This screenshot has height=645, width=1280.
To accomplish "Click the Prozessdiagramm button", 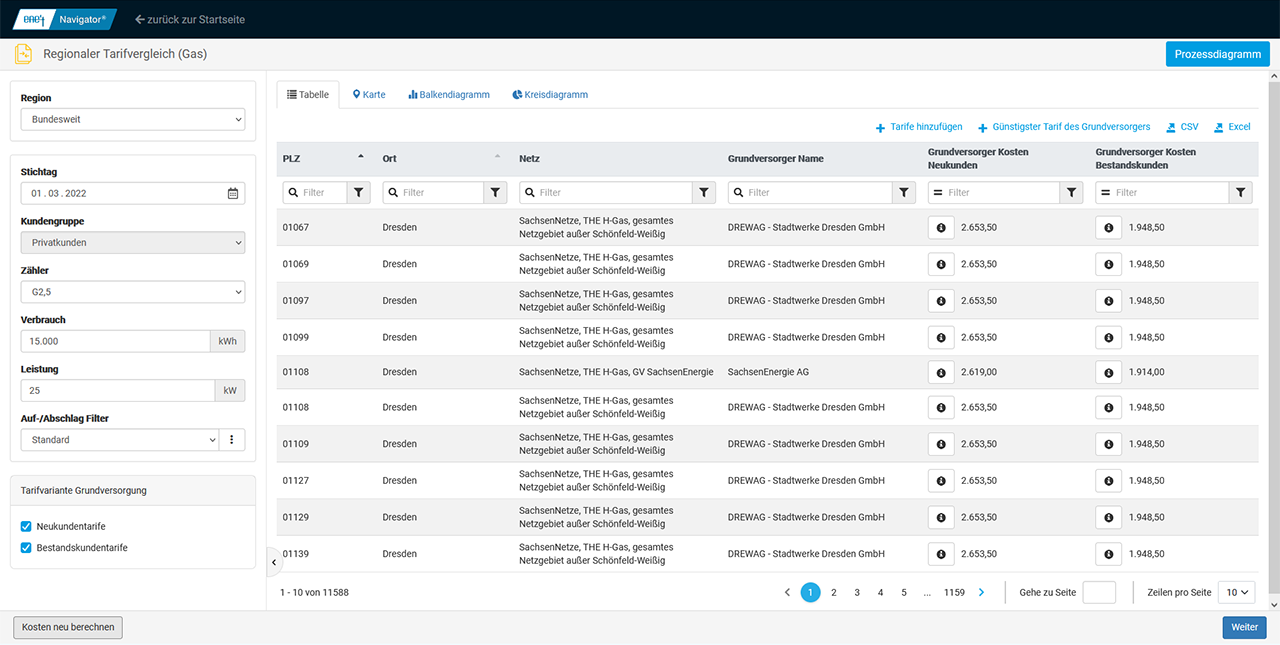I will click(1217, 54).
